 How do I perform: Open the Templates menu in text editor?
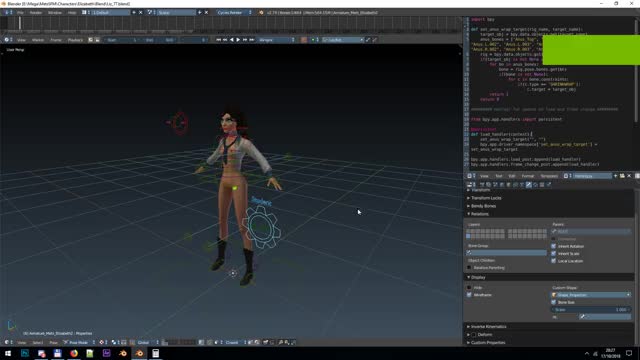tap(549, 176)
